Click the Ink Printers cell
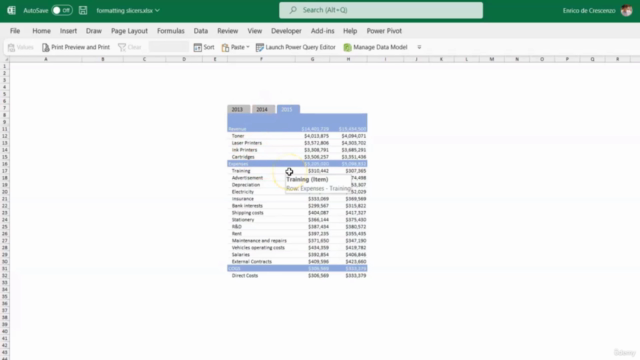This screenshot has width=640, height=360. [244, 150]
